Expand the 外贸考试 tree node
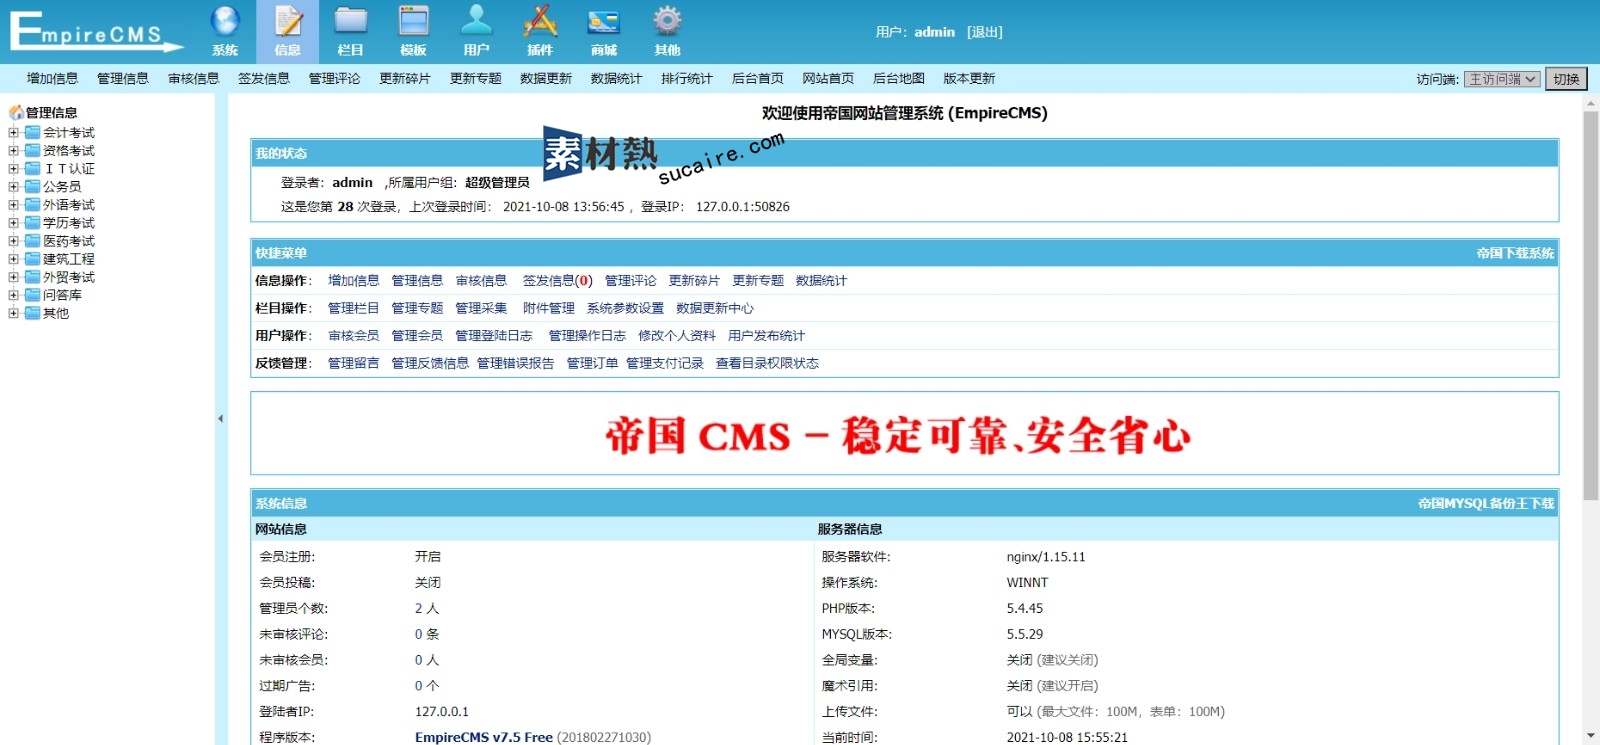Image resolution: width=1600 pixels, height=745 pixels. (14, 277)
